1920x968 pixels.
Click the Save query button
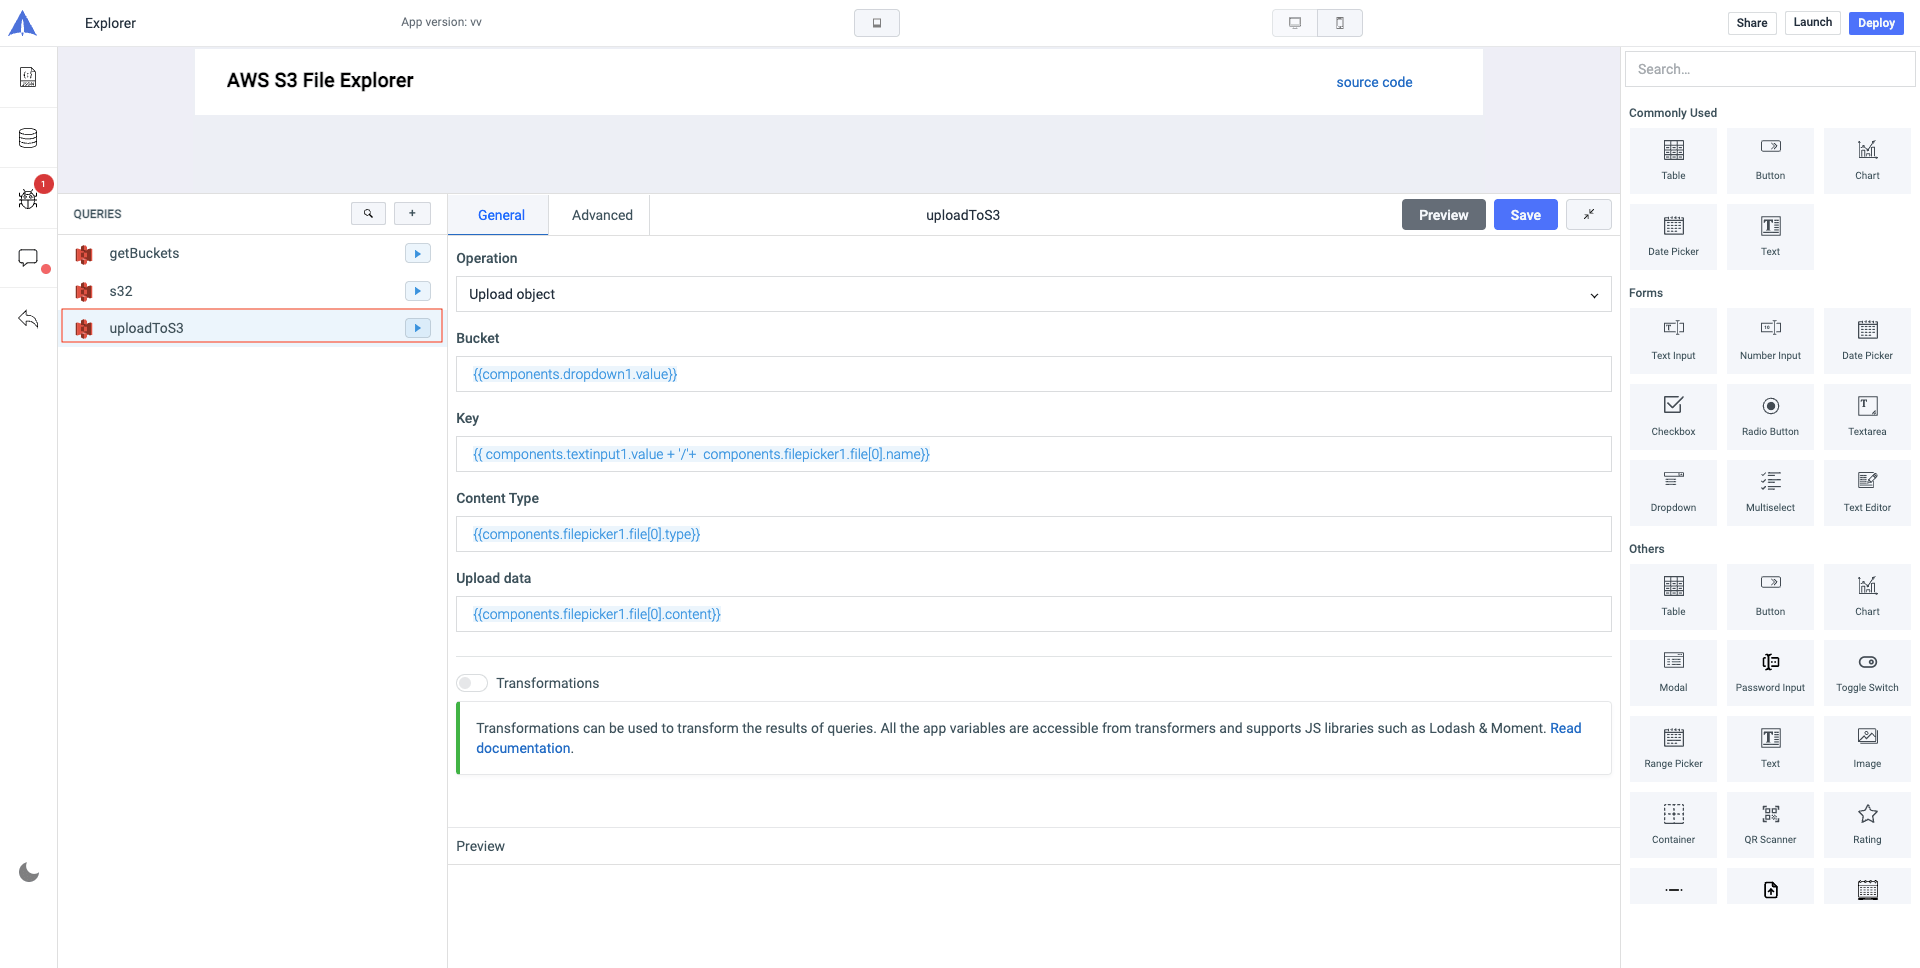coord(1525,215)
